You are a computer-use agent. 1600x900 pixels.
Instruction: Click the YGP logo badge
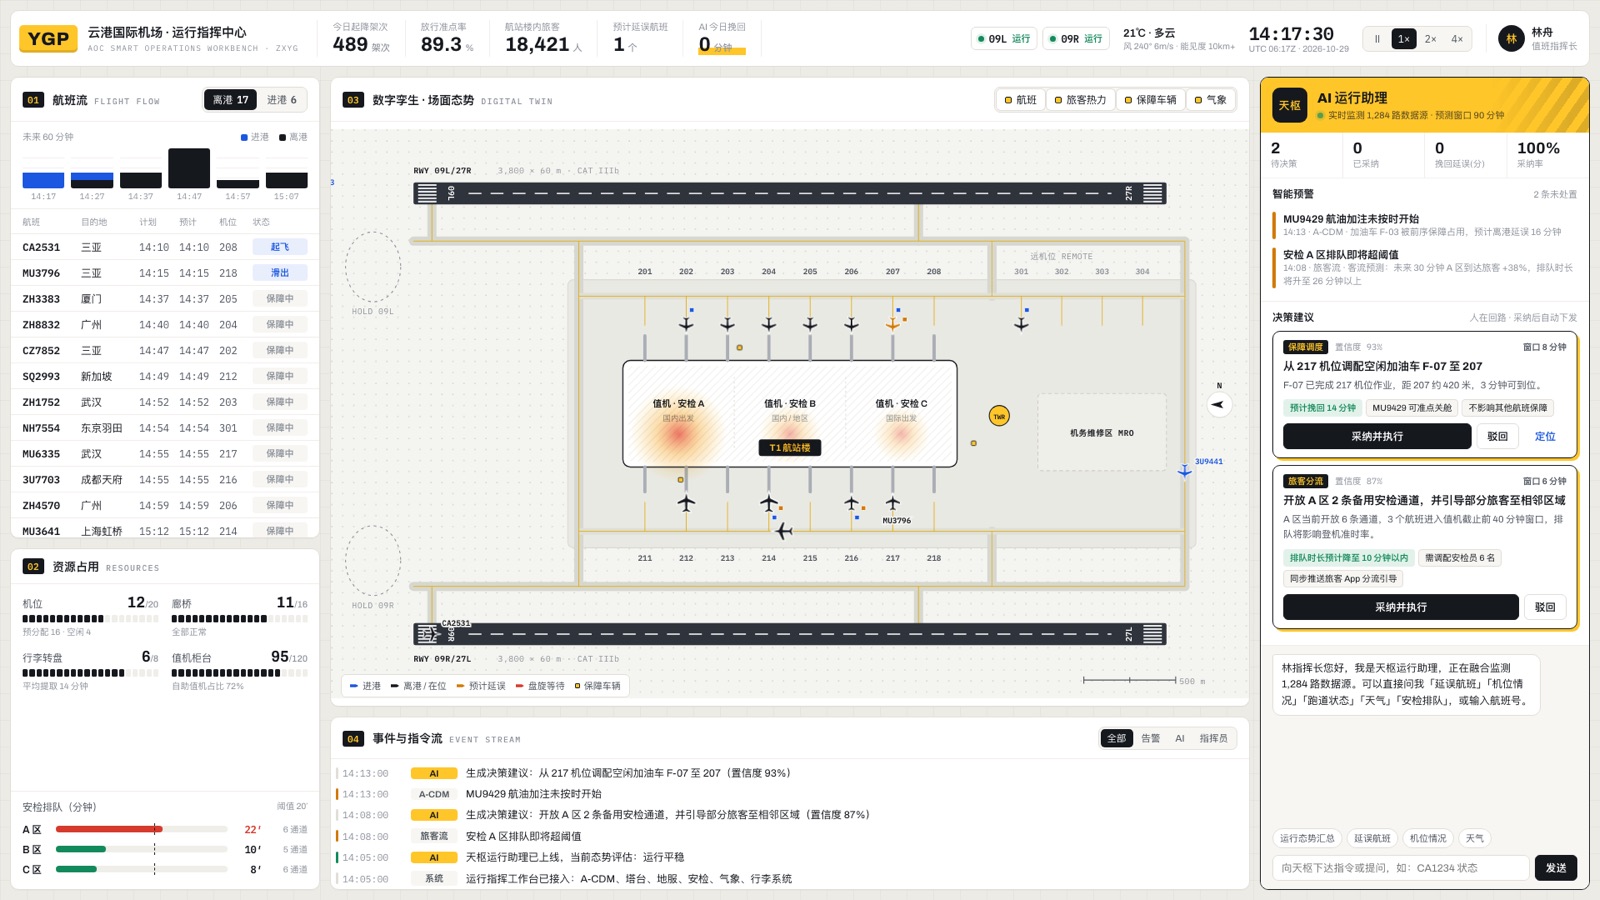tap(48, 39)
